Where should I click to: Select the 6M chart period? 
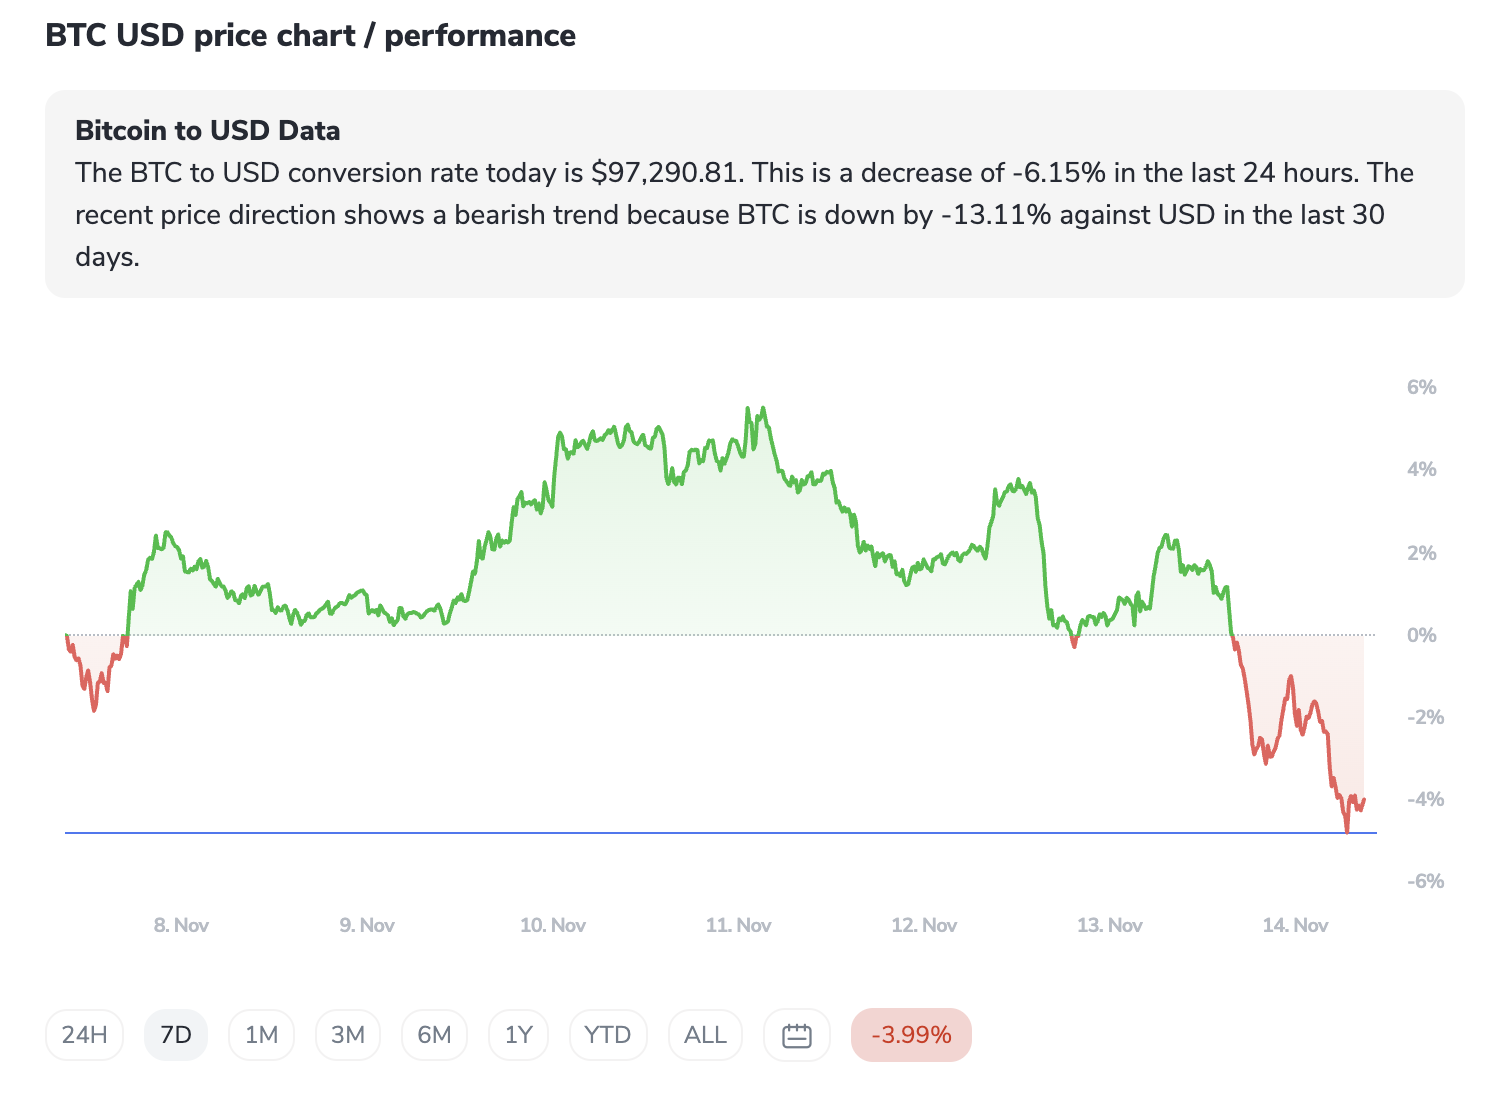pyautogui.click(x=434, y=1035)
